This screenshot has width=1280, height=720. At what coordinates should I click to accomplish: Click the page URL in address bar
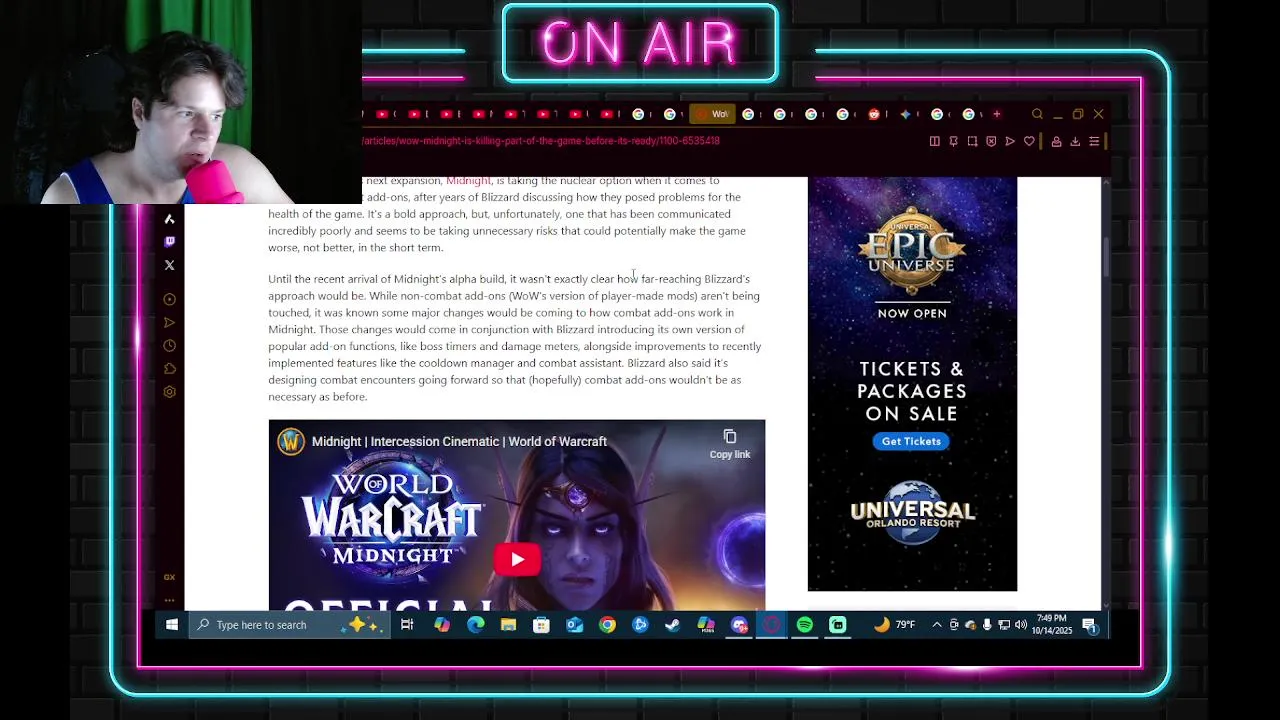click(x=541, y=141)
